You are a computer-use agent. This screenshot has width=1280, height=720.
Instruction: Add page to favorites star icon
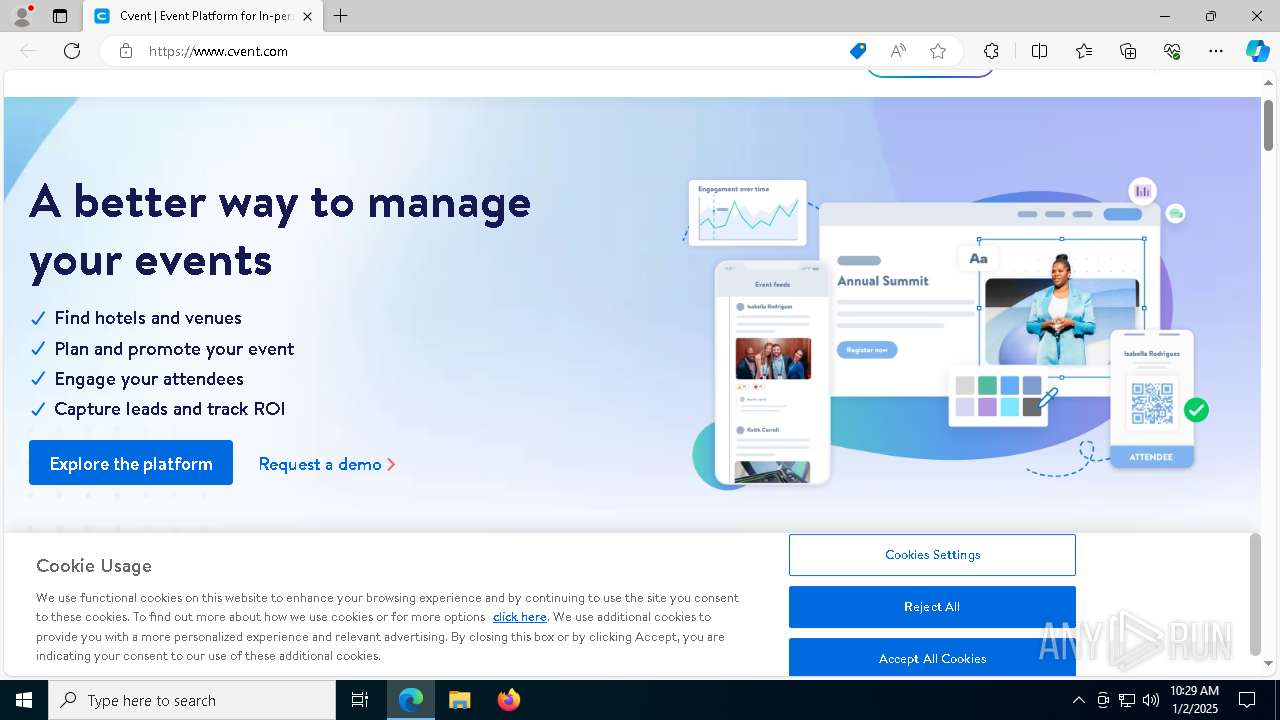click(x=938, y=51)
